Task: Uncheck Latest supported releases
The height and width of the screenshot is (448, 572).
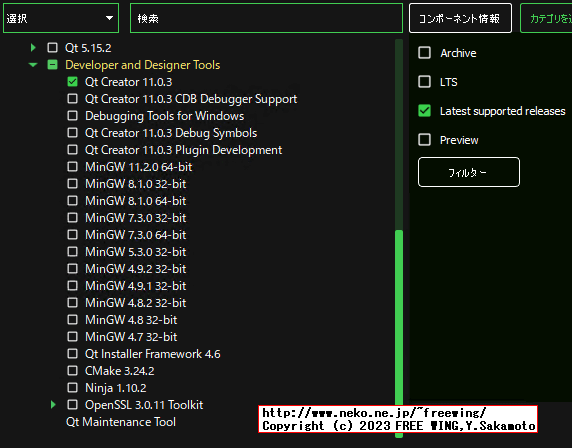Action: pyautogui.click(x=424, y=111)
